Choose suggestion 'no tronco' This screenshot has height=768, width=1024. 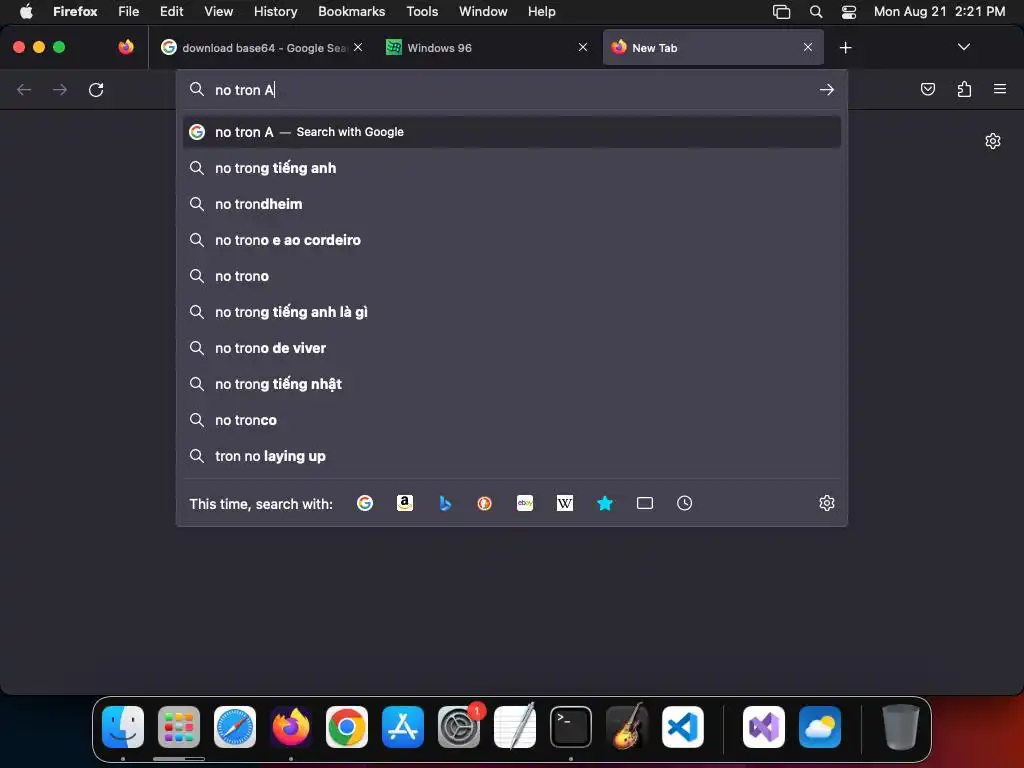511,420
